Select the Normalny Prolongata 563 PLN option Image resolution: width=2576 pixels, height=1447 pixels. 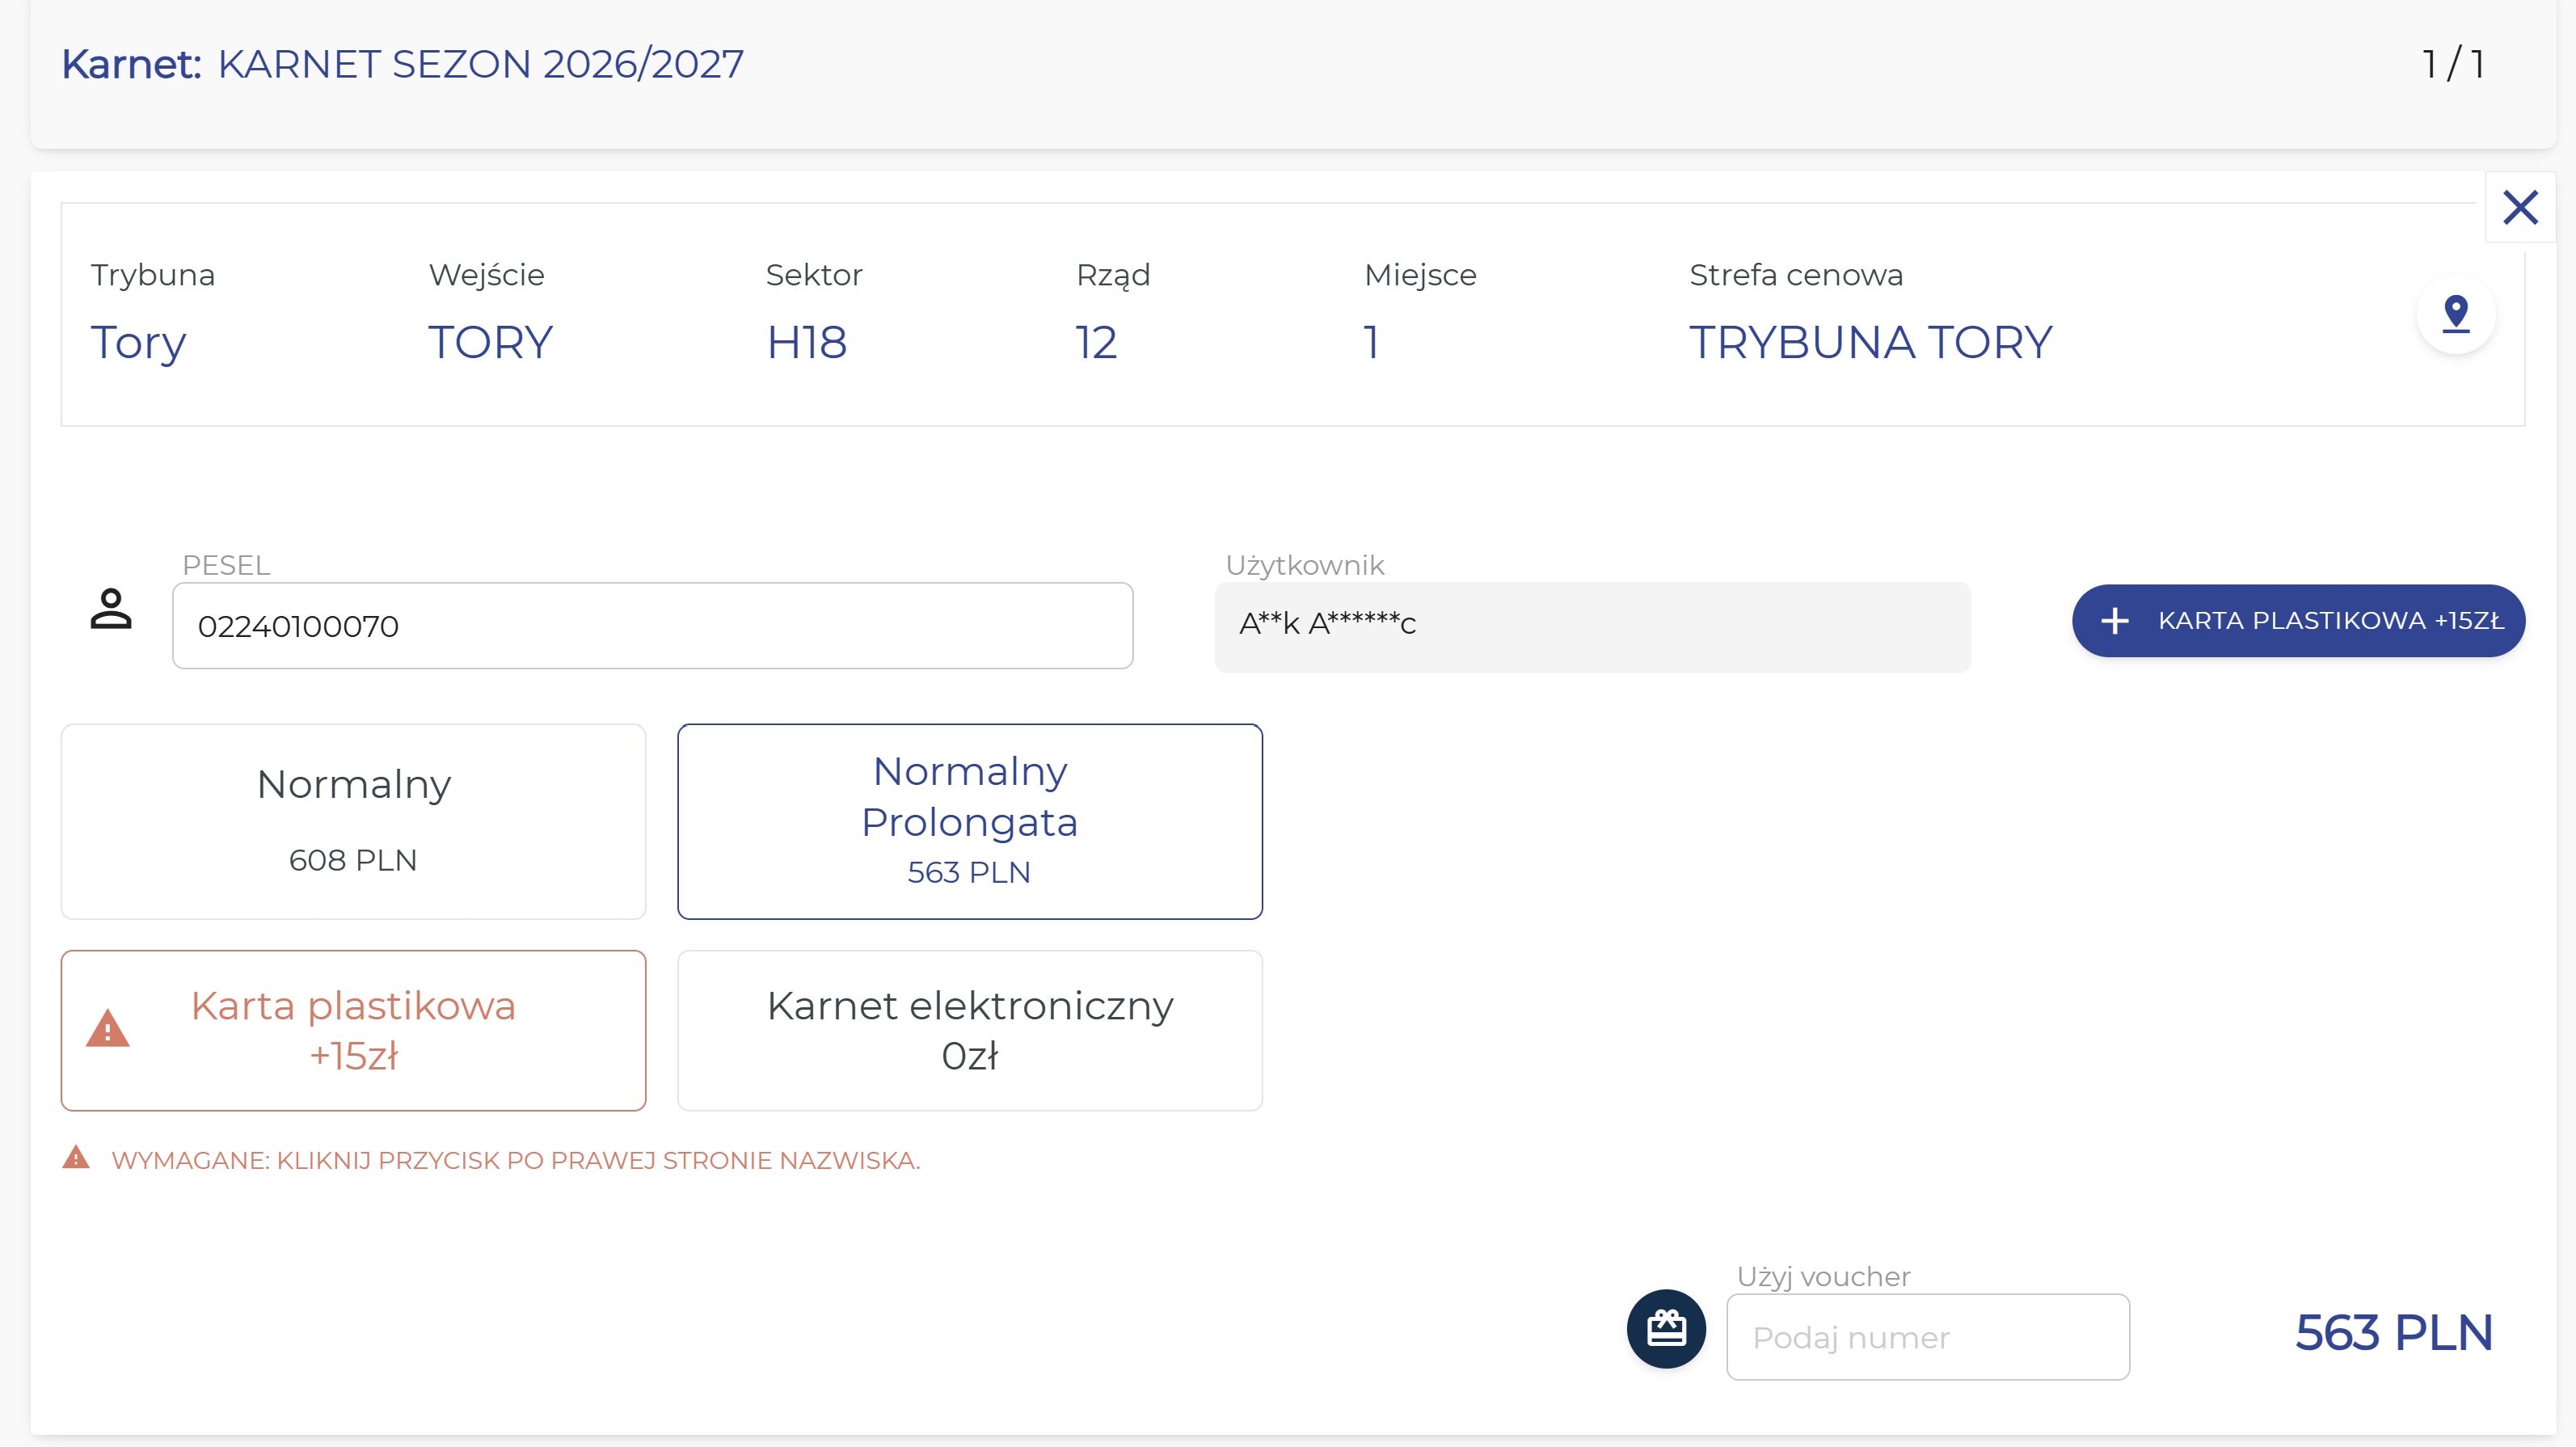tap(970, 822)
